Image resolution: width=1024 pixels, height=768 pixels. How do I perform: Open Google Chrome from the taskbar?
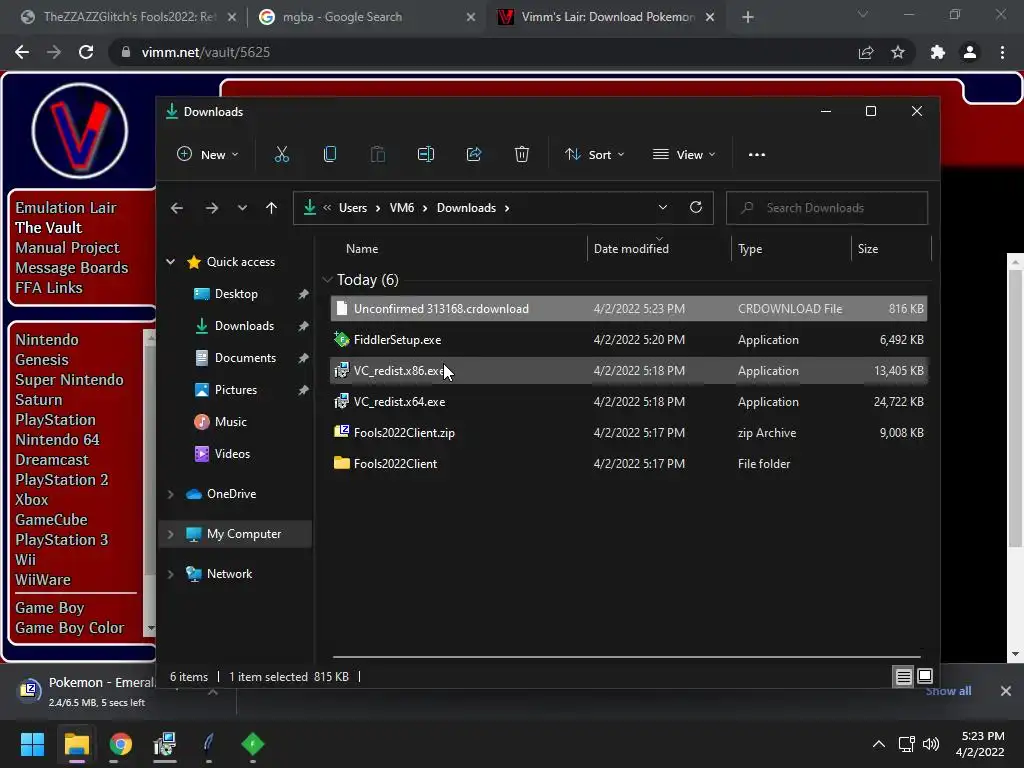[121, 744]
